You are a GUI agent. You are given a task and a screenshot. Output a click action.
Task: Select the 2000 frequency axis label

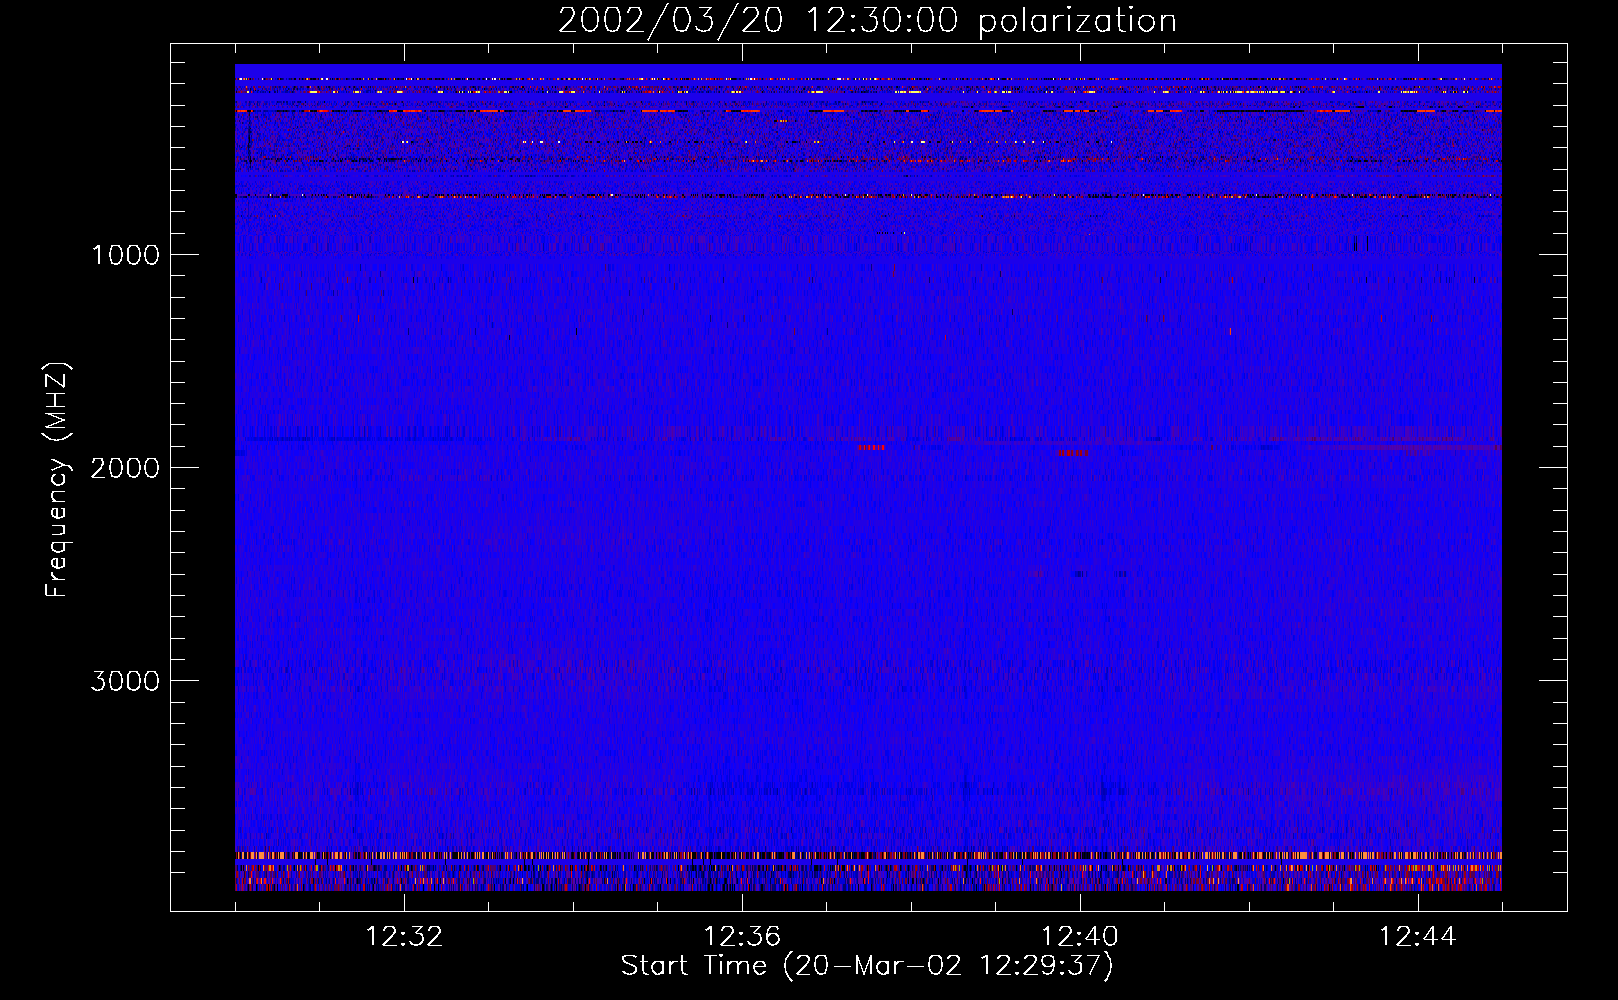(x=125, y=468)
